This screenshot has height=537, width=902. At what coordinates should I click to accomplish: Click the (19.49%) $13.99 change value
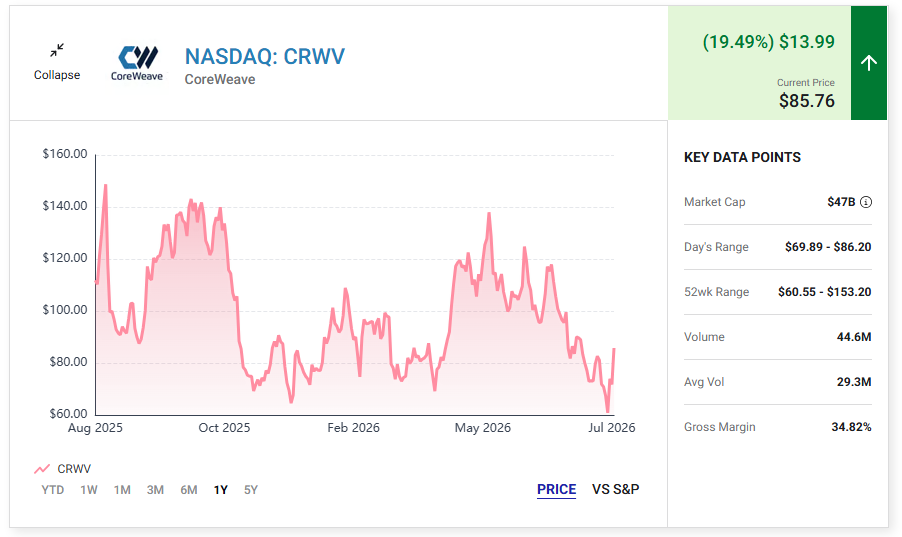(x=769, y=41)
